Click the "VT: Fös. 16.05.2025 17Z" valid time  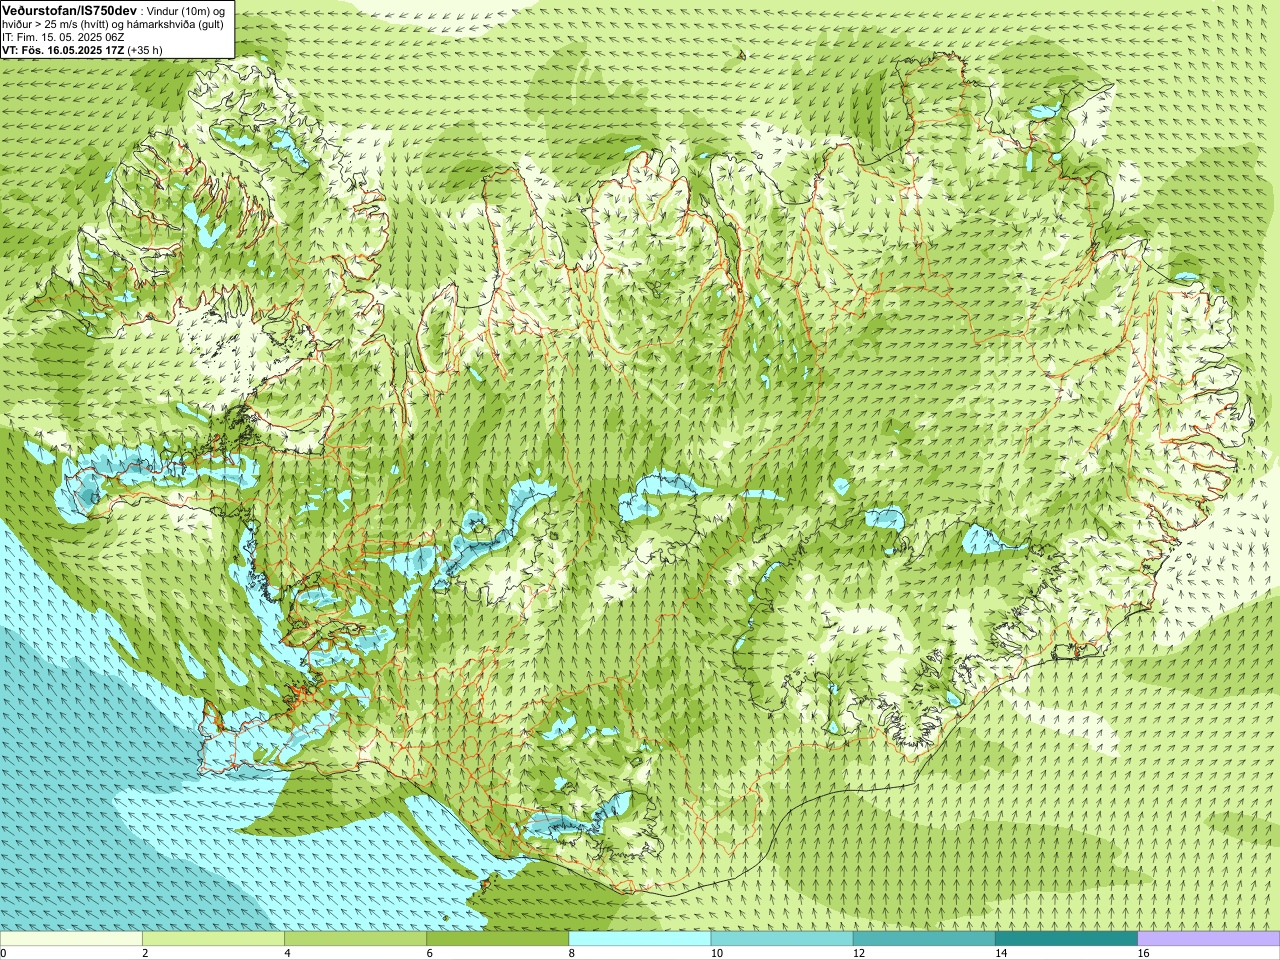click(x=63, y=50)
